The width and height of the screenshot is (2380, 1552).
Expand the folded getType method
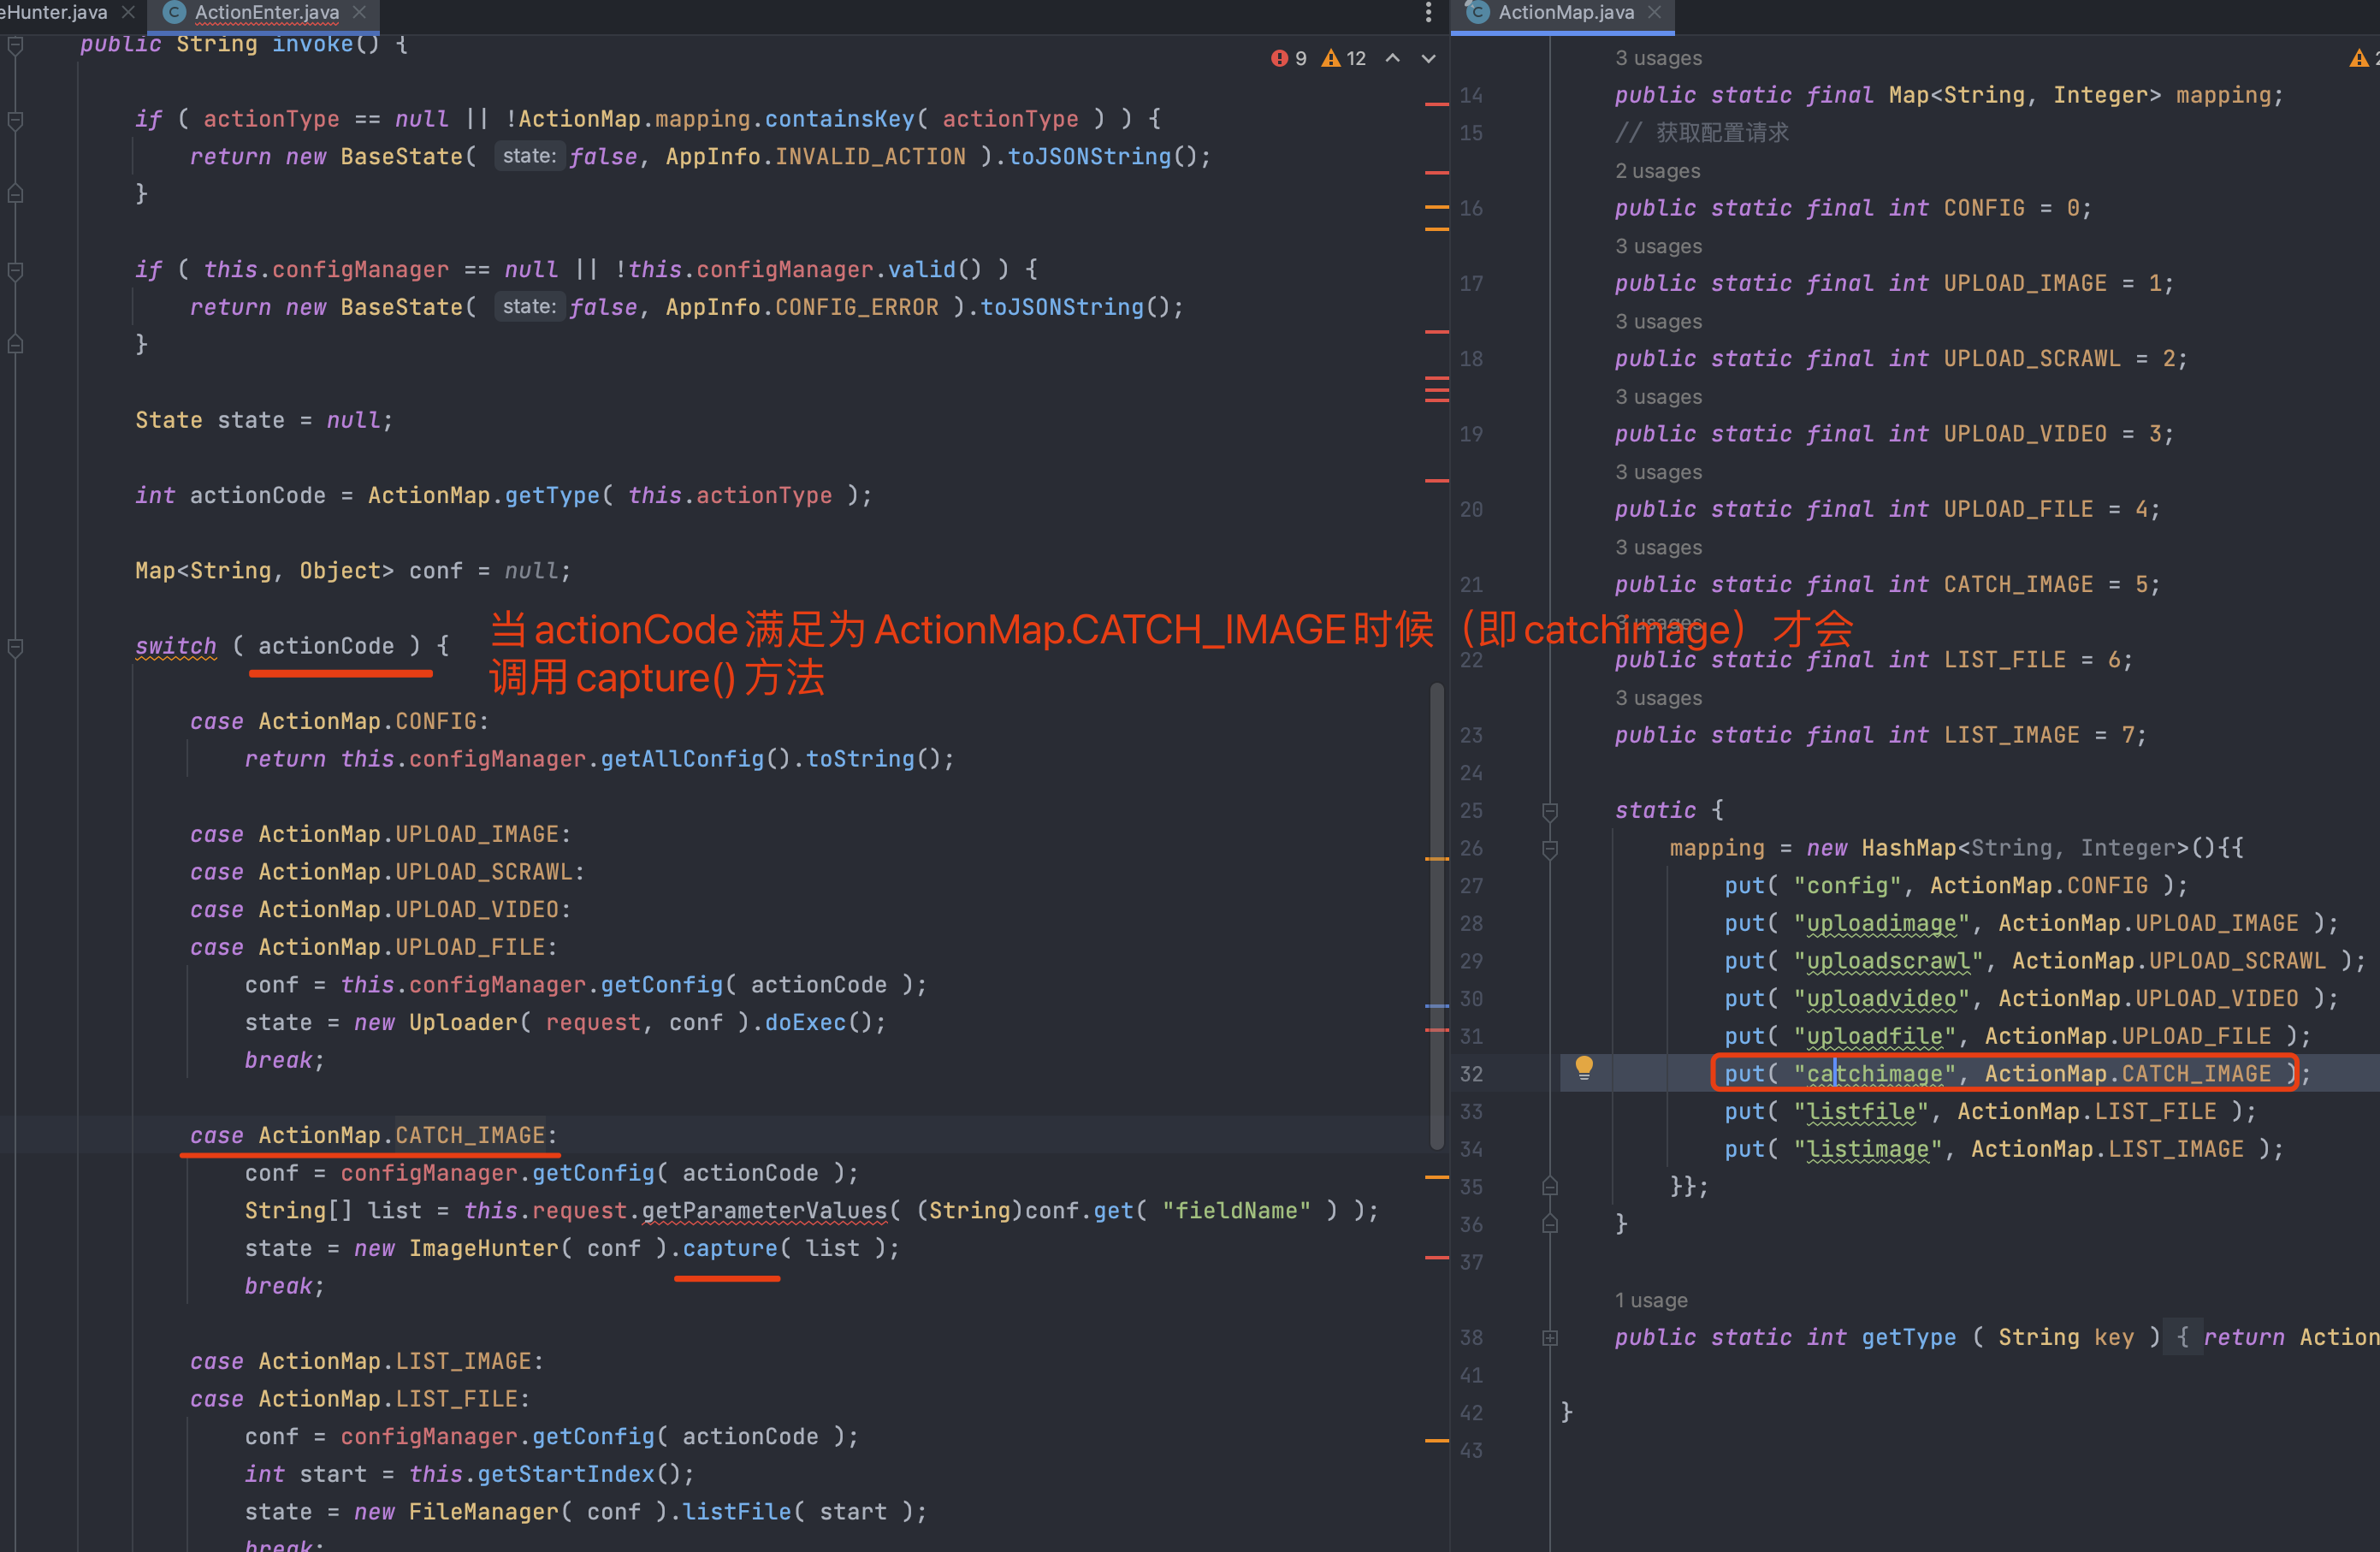click(x=1550, y=1338)
